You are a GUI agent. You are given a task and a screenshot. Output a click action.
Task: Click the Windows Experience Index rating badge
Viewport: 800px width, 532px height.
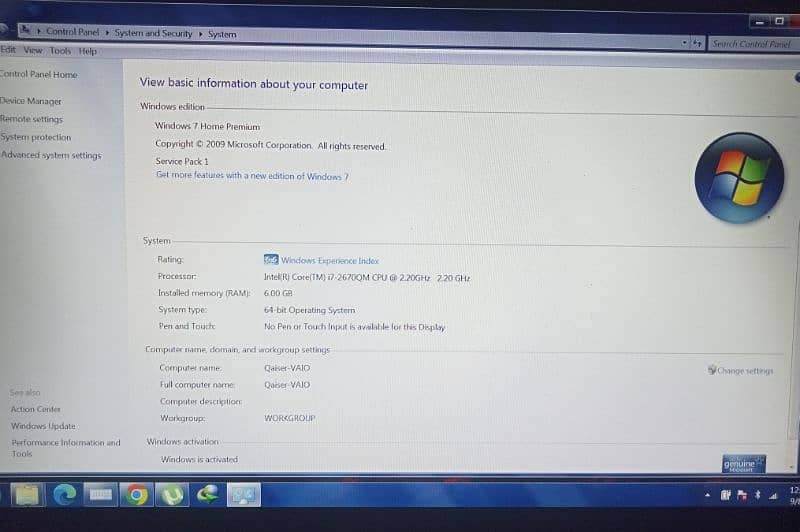[x=271, y=260]
